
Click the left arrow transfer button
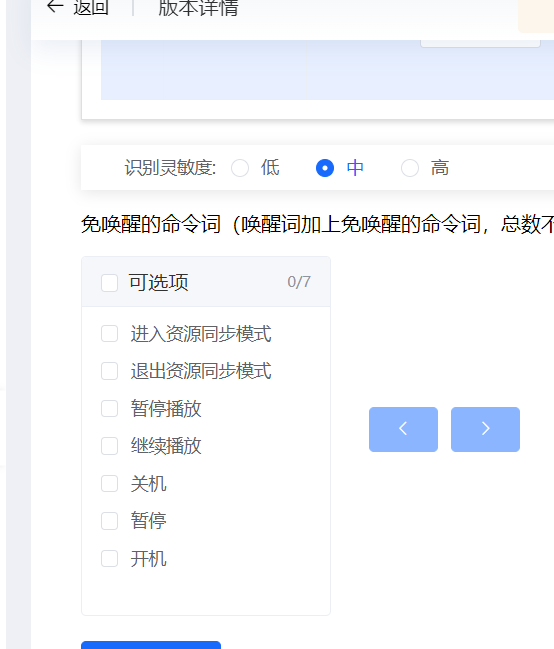[x=403, y=429]
